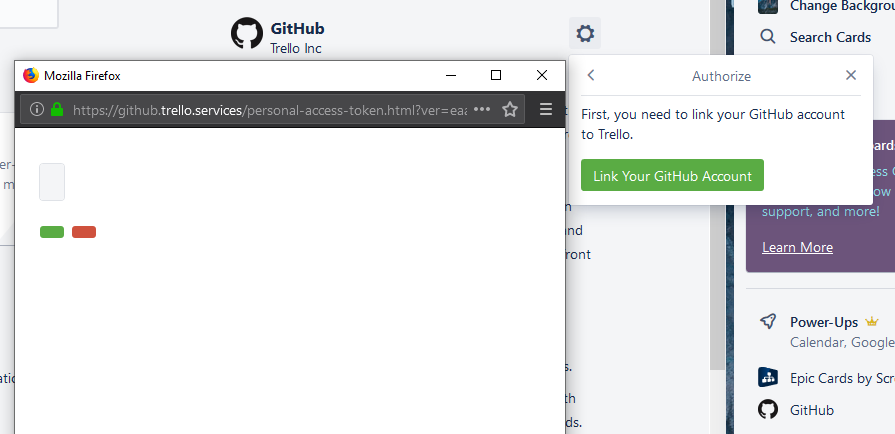Open Firefox hamburger menu
The image size is (895, 434).
pyautogui.click(x=546, y=109)
